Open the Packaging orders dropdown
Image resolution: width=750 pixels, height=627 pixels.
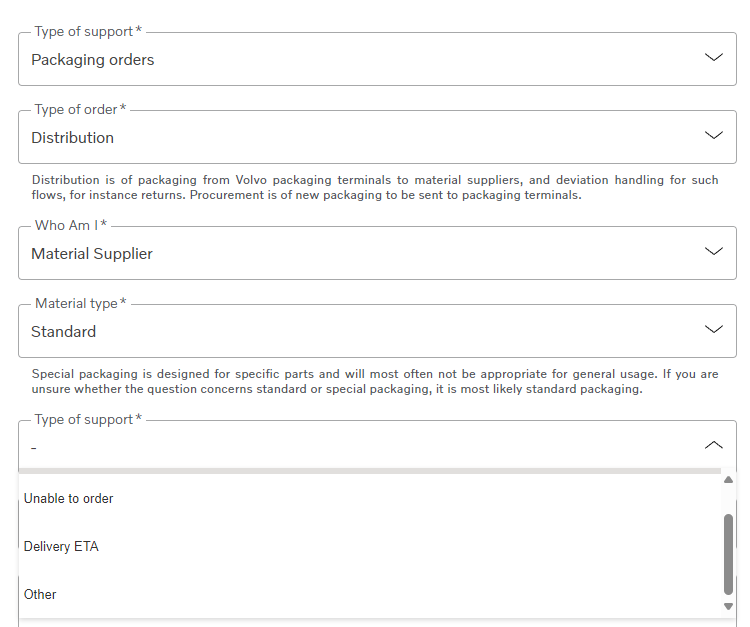click(x=377, y=59)
